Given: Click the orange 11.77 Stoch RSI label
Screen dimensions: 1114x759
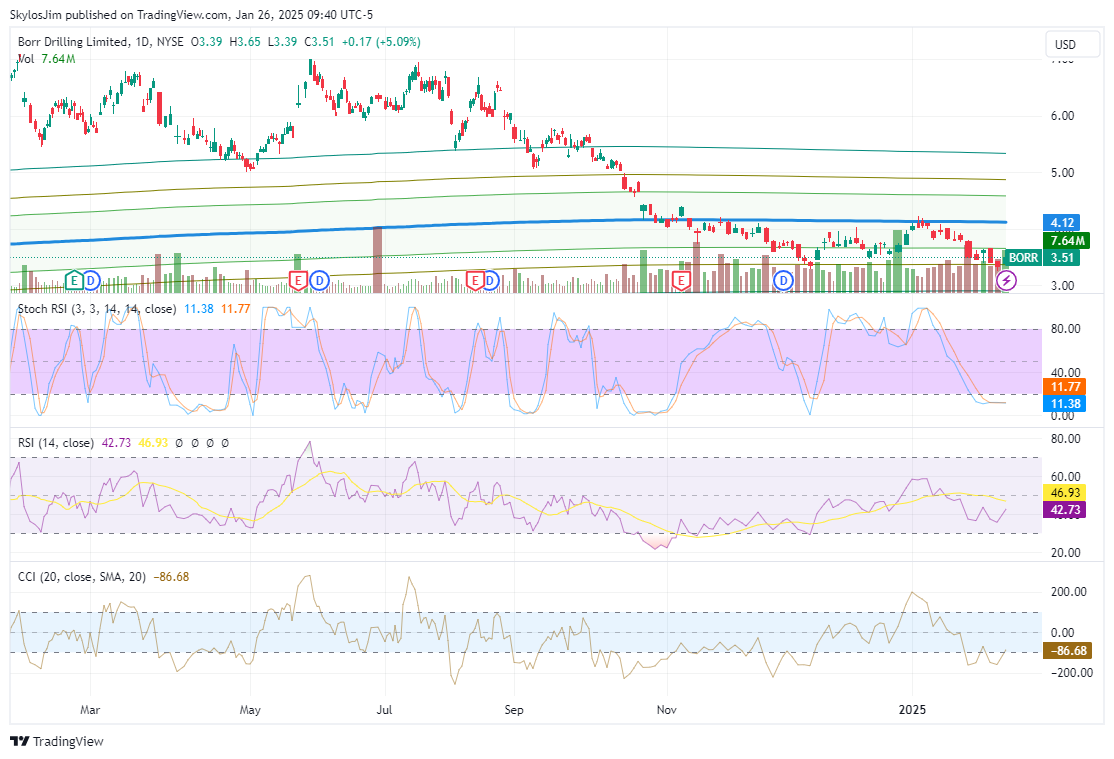Looking at the screenshot, I should [1064, 387].
